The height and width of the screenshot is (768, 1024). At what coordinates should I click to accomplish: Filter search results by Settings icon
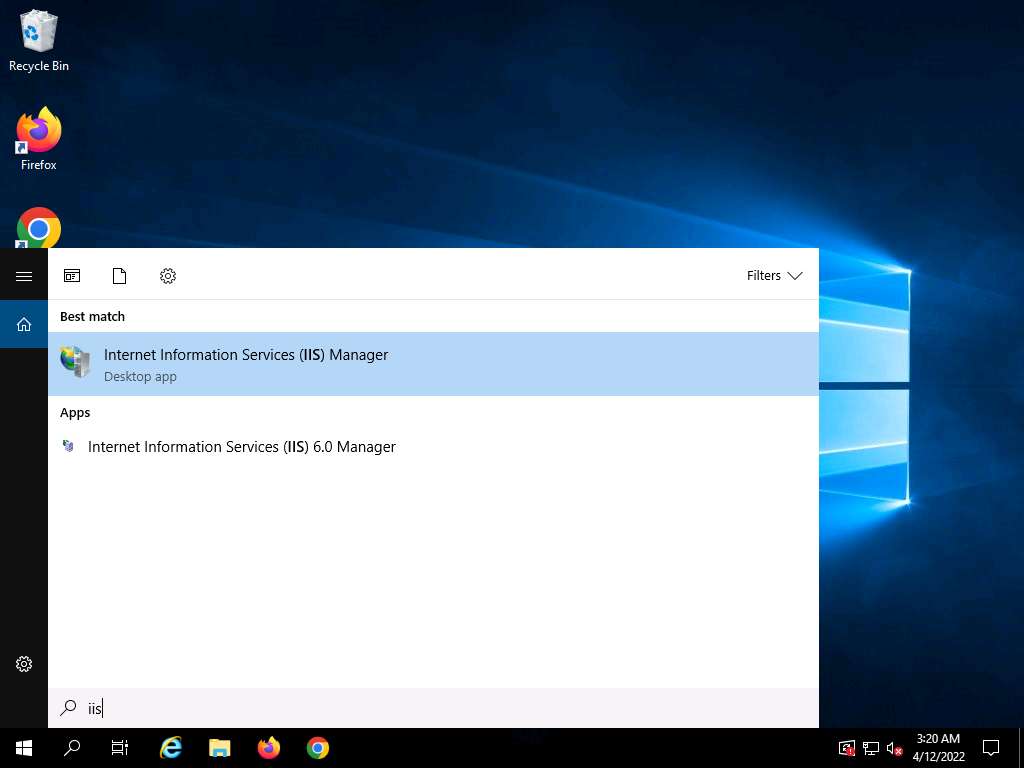pyautogui.click(x=168, y=276)
